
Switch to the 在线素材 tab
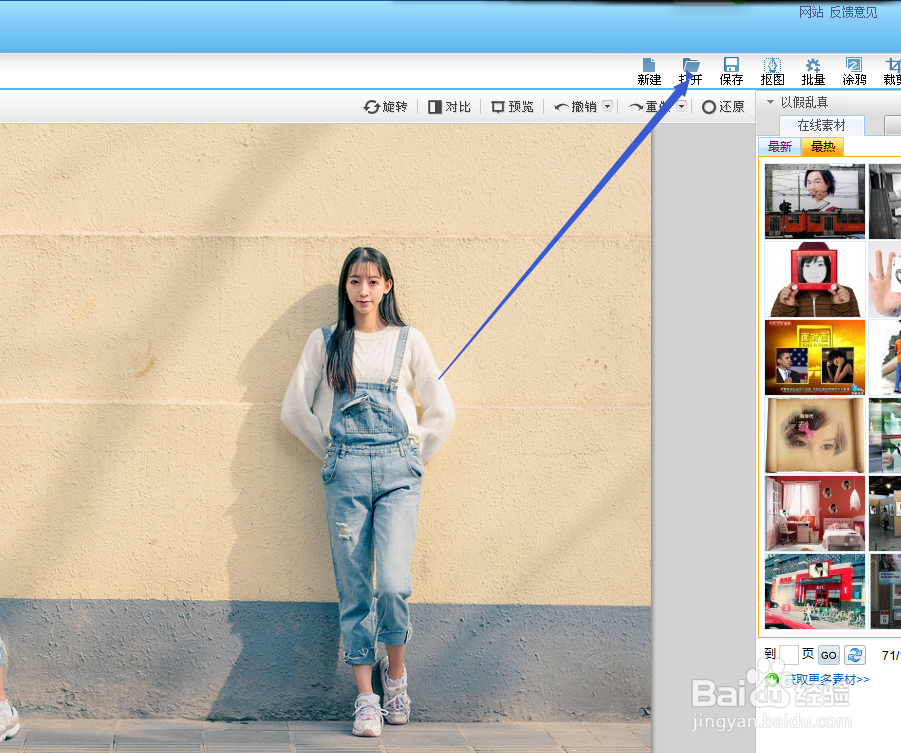point(822,125)
